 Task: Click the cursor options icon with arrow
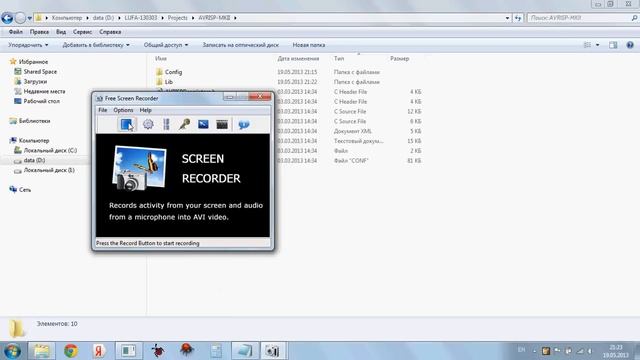coord(203,124)
